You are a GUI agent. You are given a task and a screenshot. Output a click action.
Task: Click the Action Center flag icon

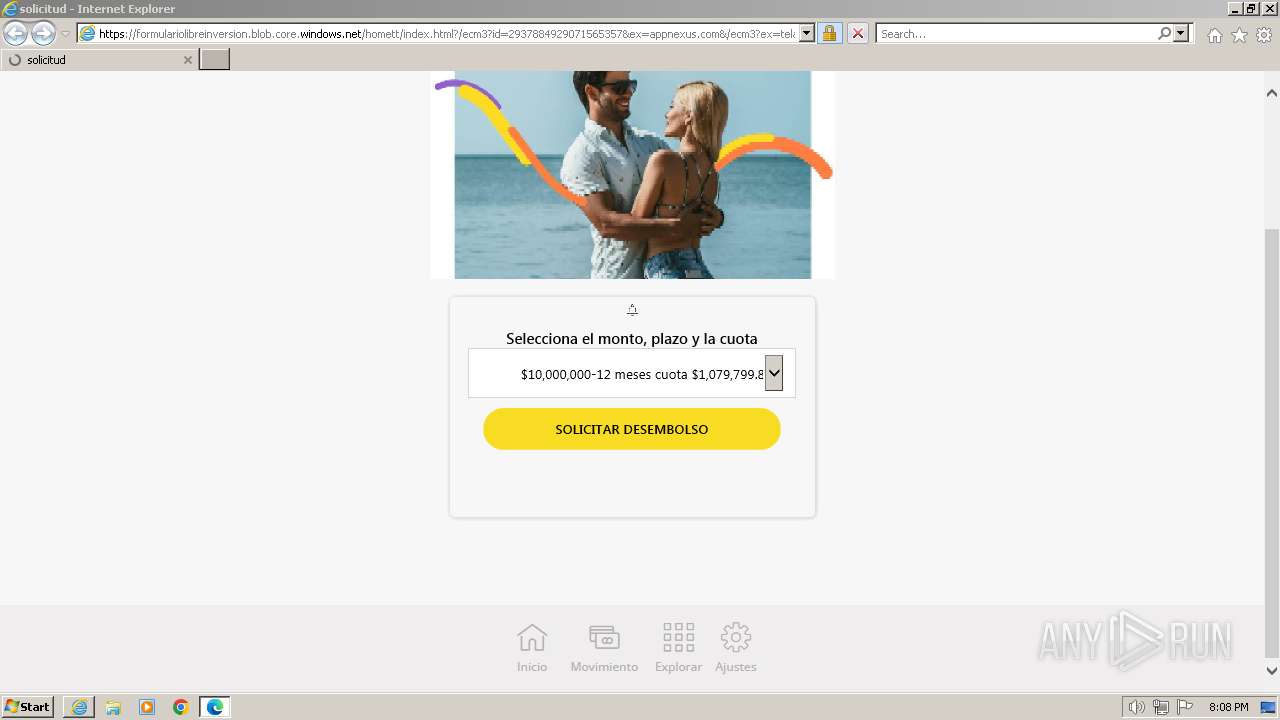(x=1185, y=707)
